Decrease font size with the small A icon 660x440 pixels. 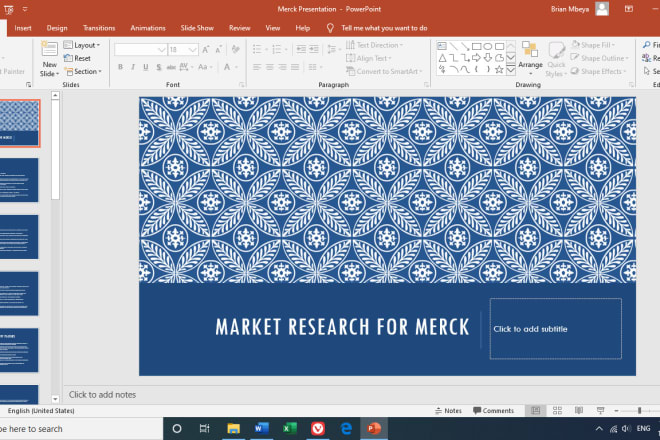coord(218,50)
